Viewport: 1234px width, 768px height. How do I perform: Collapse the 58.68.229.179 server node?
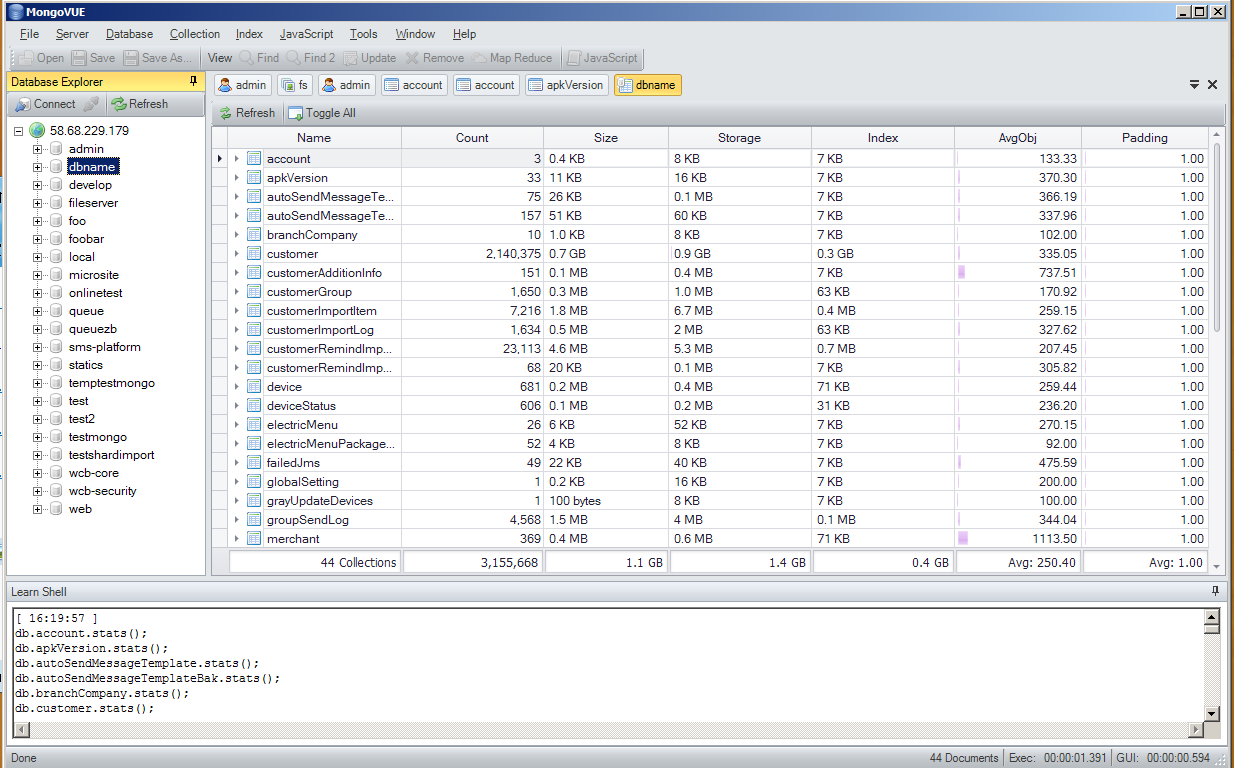coord(19,131)
